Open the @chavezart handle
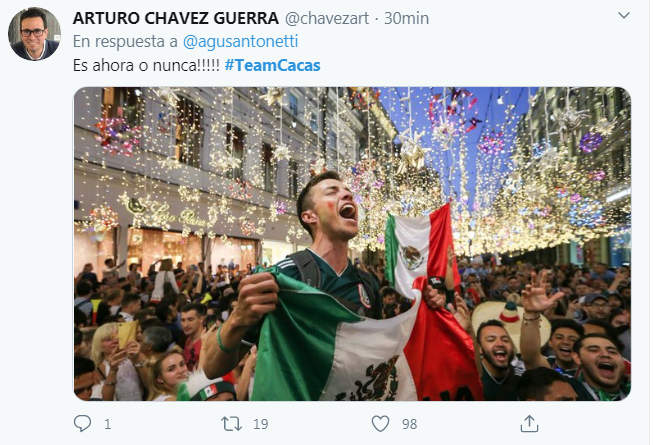The image size is (654, 445). [327, 18]
